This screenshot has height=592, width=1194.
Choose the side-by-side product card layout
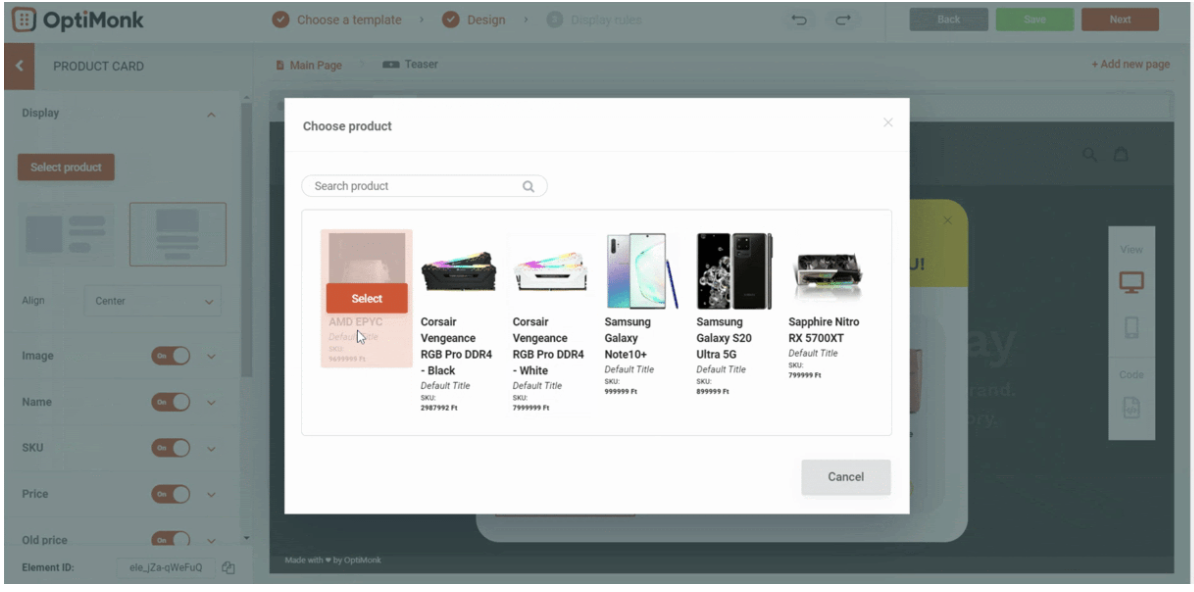66,234
